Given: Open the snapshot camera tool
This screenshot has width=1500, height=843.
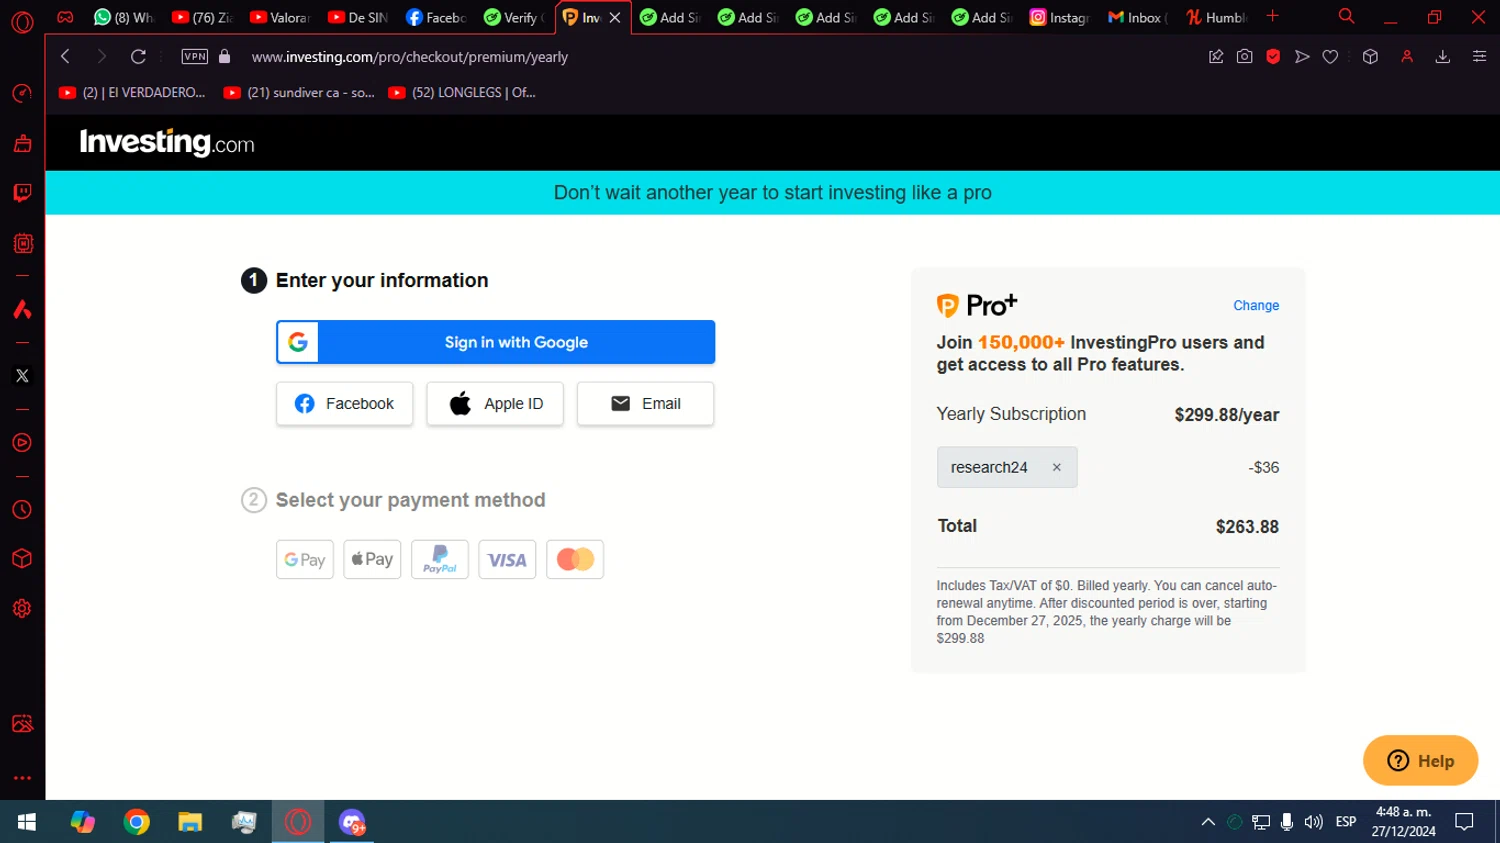Looking at the screenshot, I should (1244, 57).
